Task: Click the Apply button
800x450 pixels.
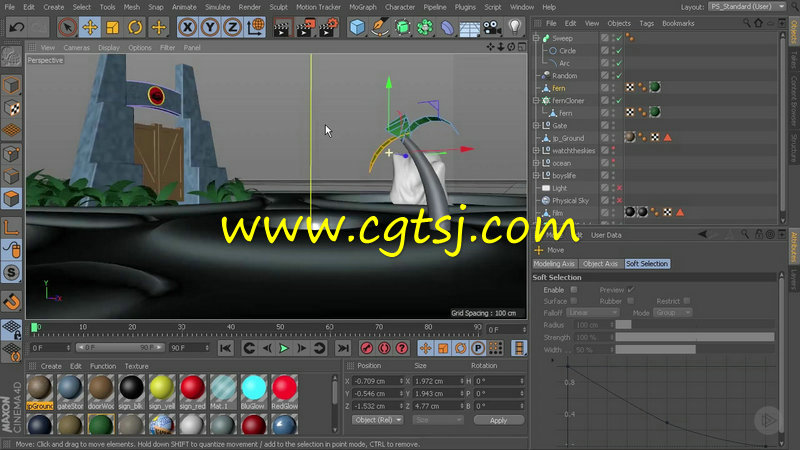Action: tap(498, 420)
